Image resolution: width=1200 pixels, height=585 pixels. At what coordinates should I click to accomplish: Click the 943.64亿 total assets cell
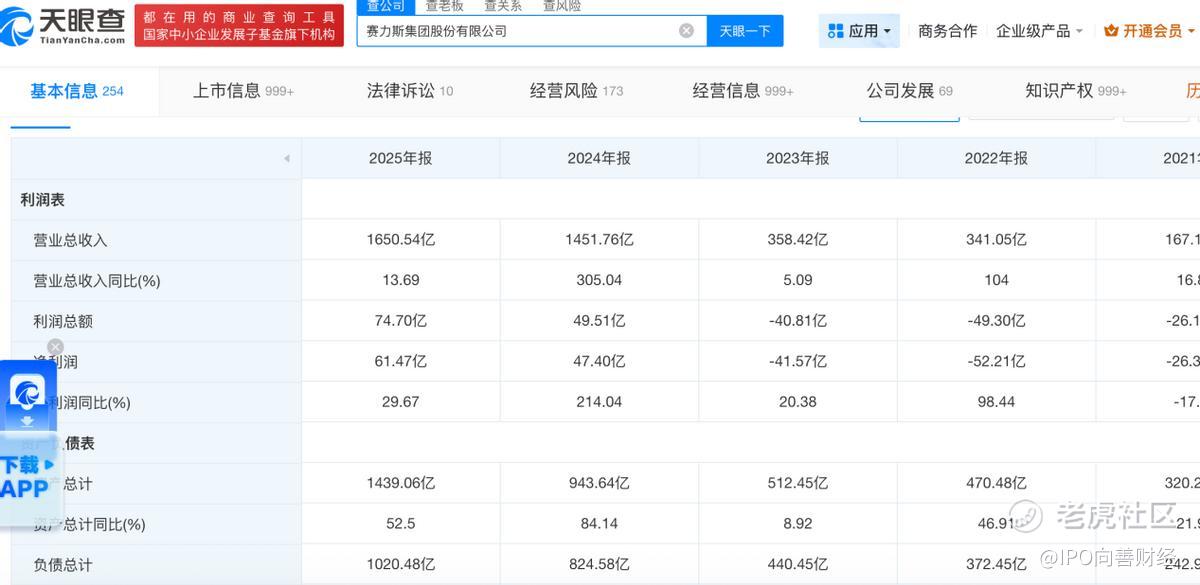[599, 483]
